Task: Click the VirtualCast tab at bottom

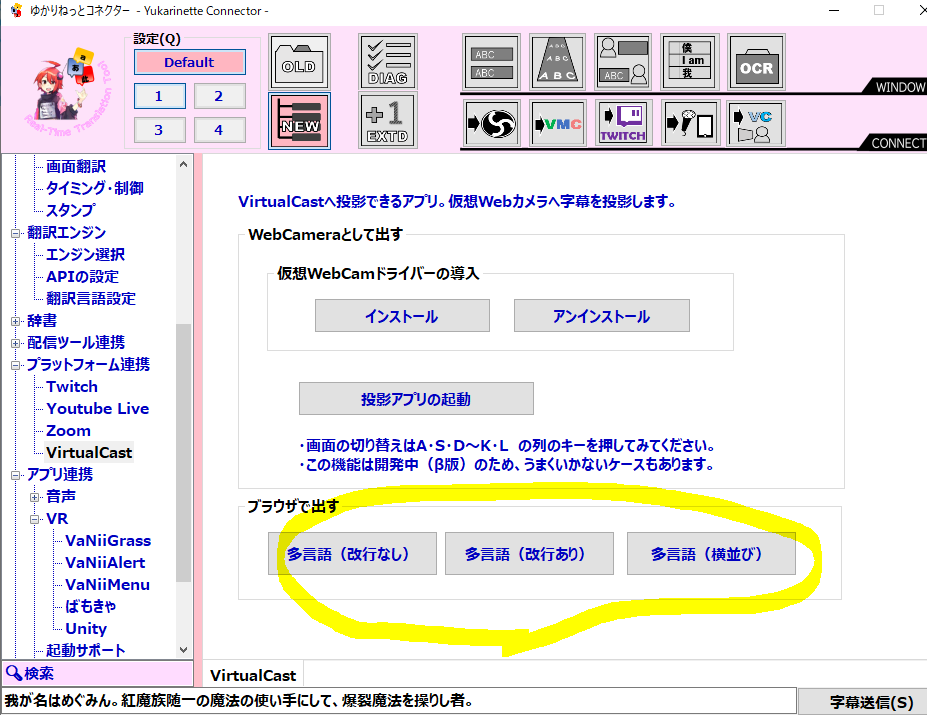Action: click(253, 675)
